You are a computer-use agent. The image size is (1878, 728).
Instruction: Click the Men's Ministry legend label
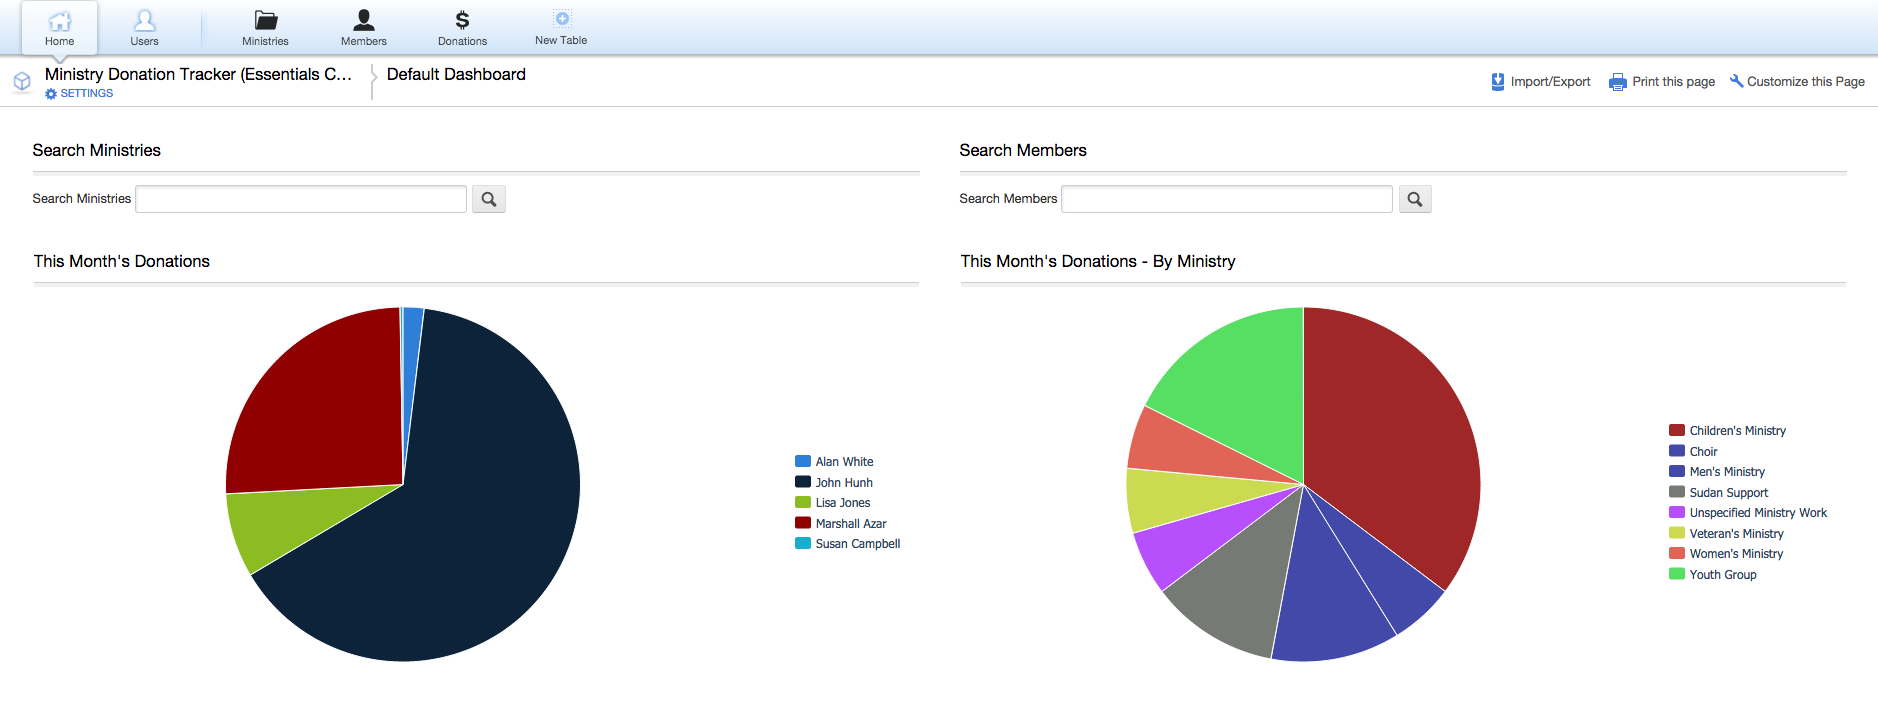pyautogui.click(x=1728, y=472)
